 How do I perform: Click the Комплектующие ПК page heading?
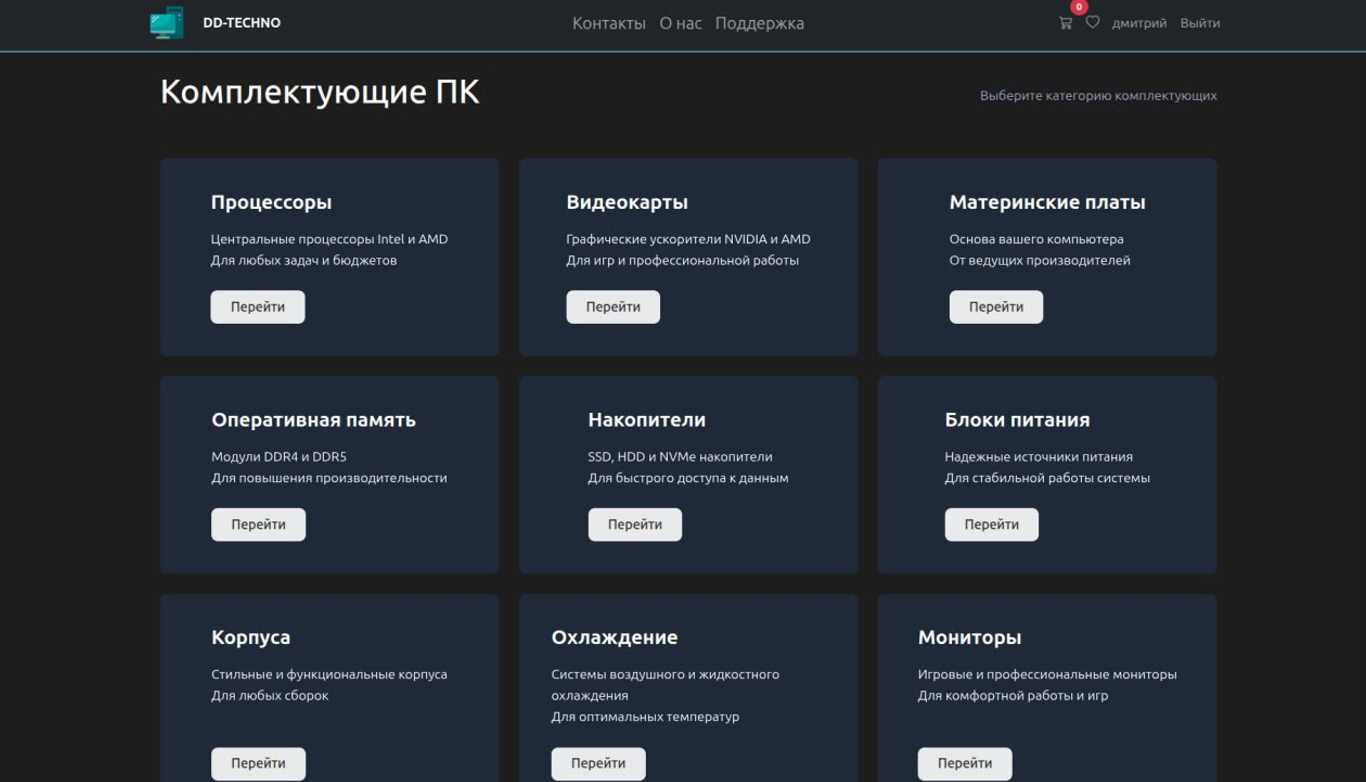(x=319, y=92)
